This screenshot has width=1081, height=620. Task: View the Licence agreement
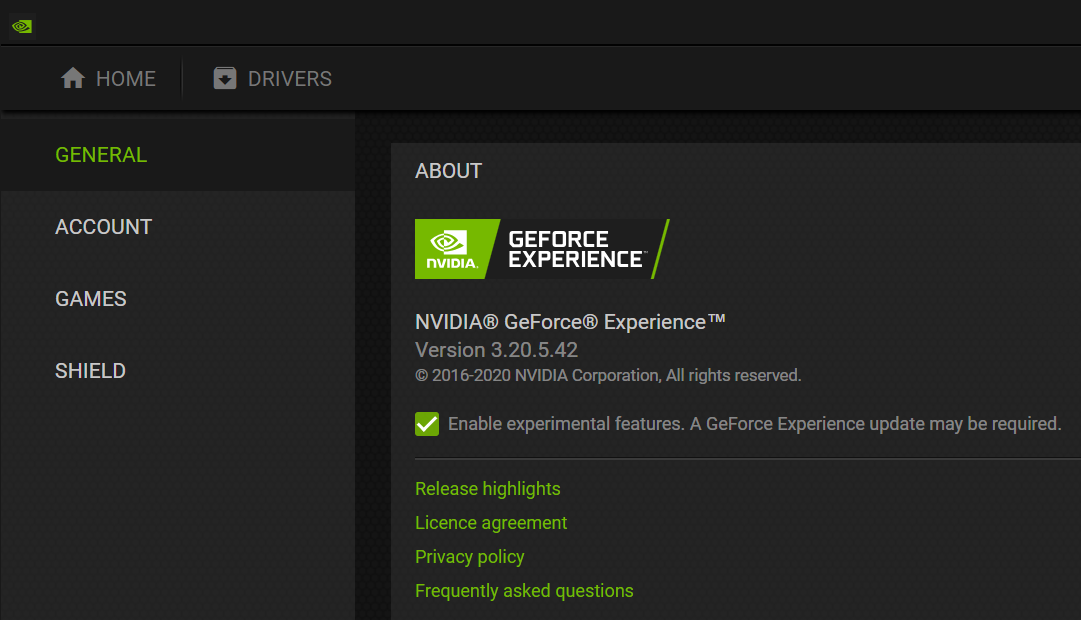(x=490, y=522)
